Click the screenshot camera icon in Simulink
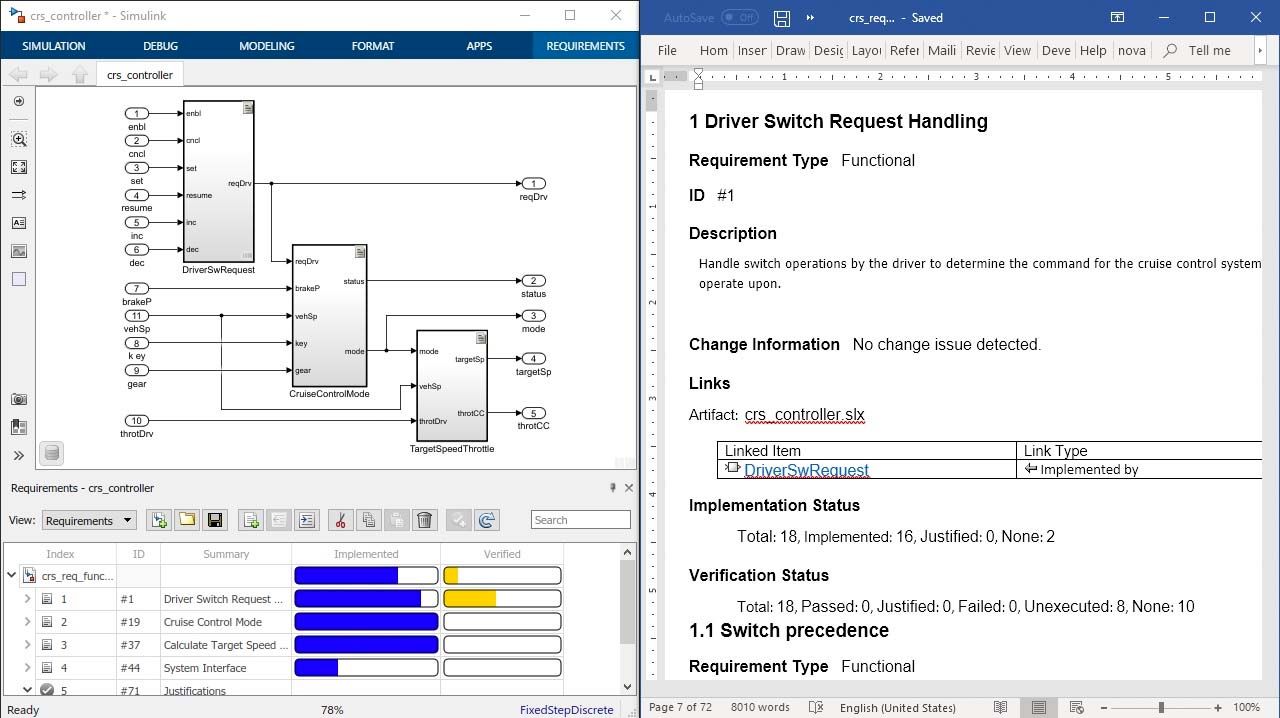The height and width of the screenshot is (718, 1280). (18, 400)
